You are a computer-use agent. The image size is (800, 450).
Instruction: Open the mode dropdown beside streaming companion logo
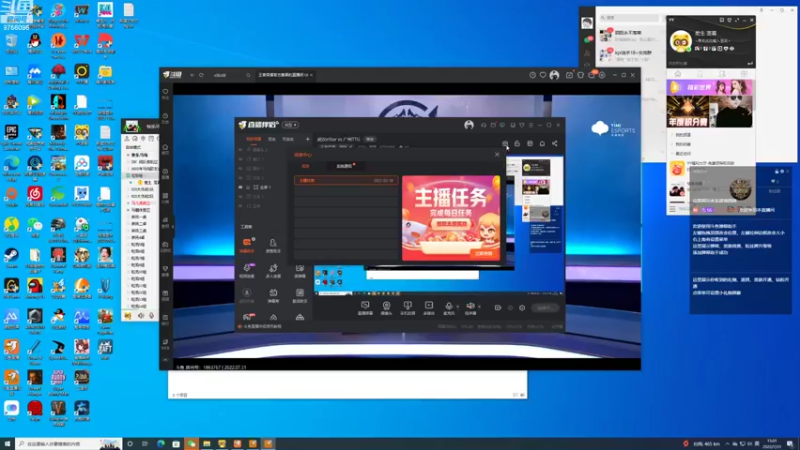[290, 125]
